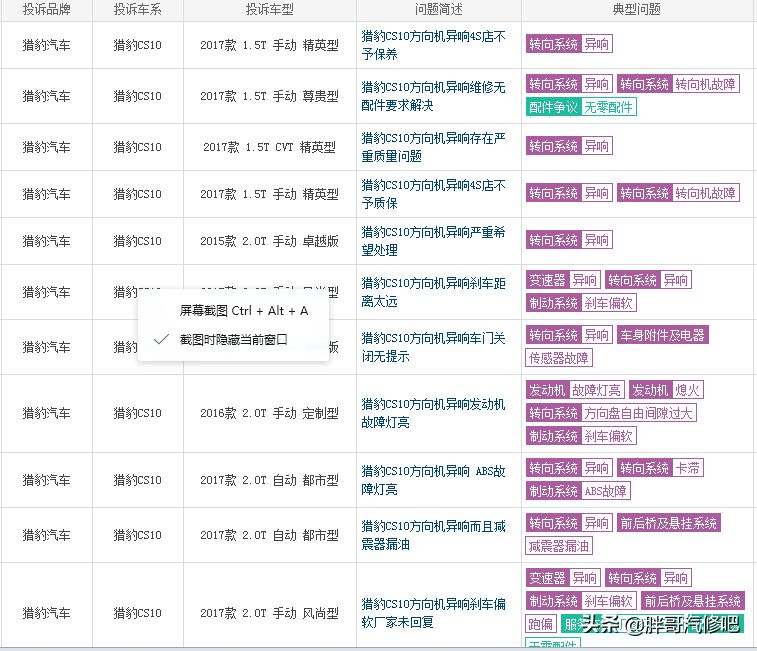
Task: Open the 方向机异响刹车距离太远 complaint link
Action: [433, 292]
